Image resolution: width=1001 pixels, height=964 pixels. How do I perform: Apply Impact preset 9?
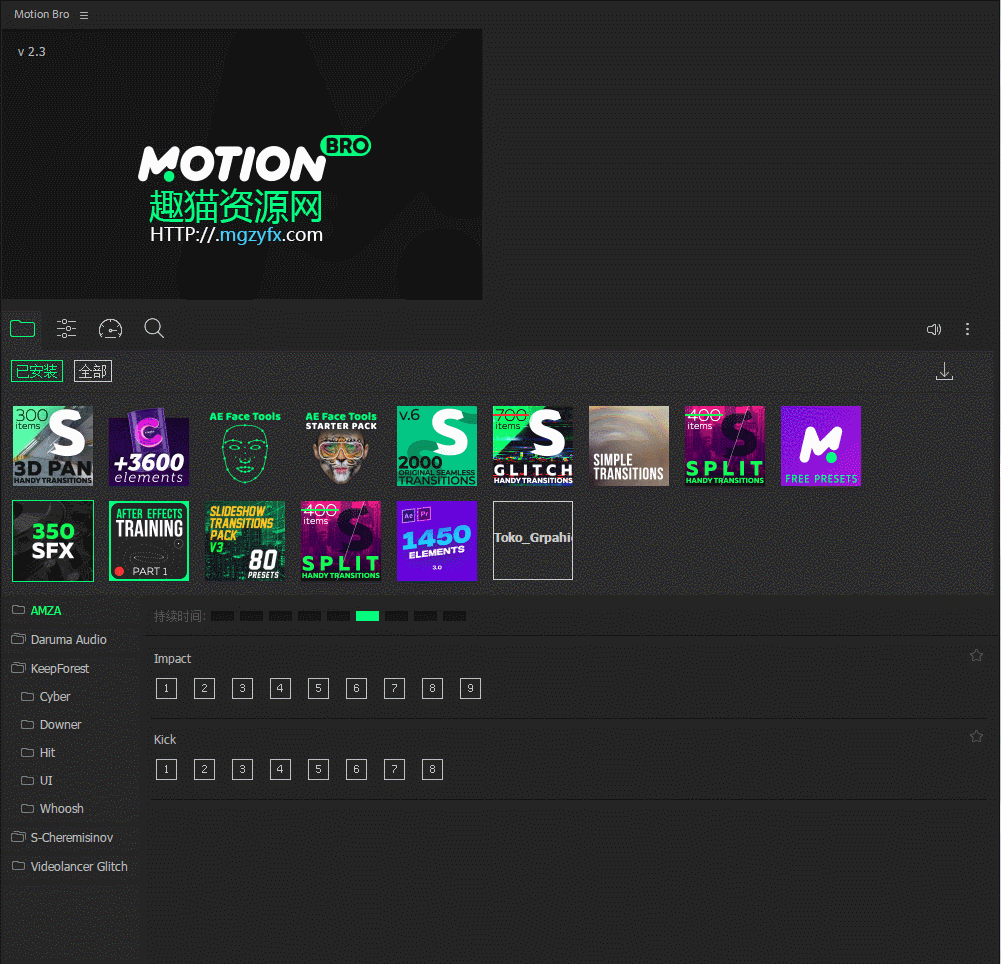[x=470, y=688]
